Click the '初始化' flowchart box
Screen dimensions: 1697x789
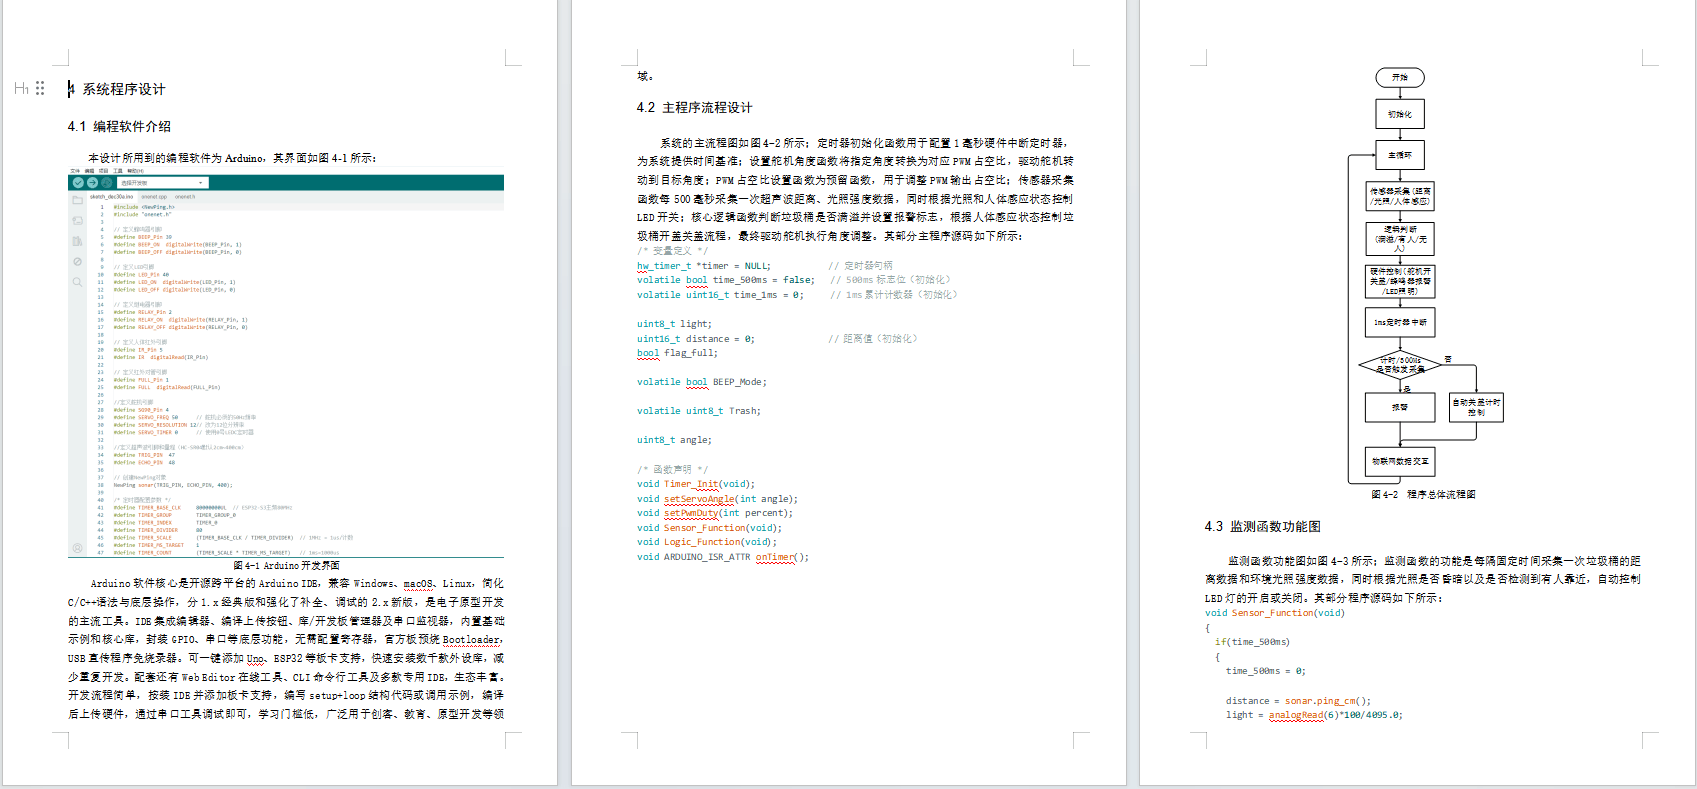coord(1400,114)
